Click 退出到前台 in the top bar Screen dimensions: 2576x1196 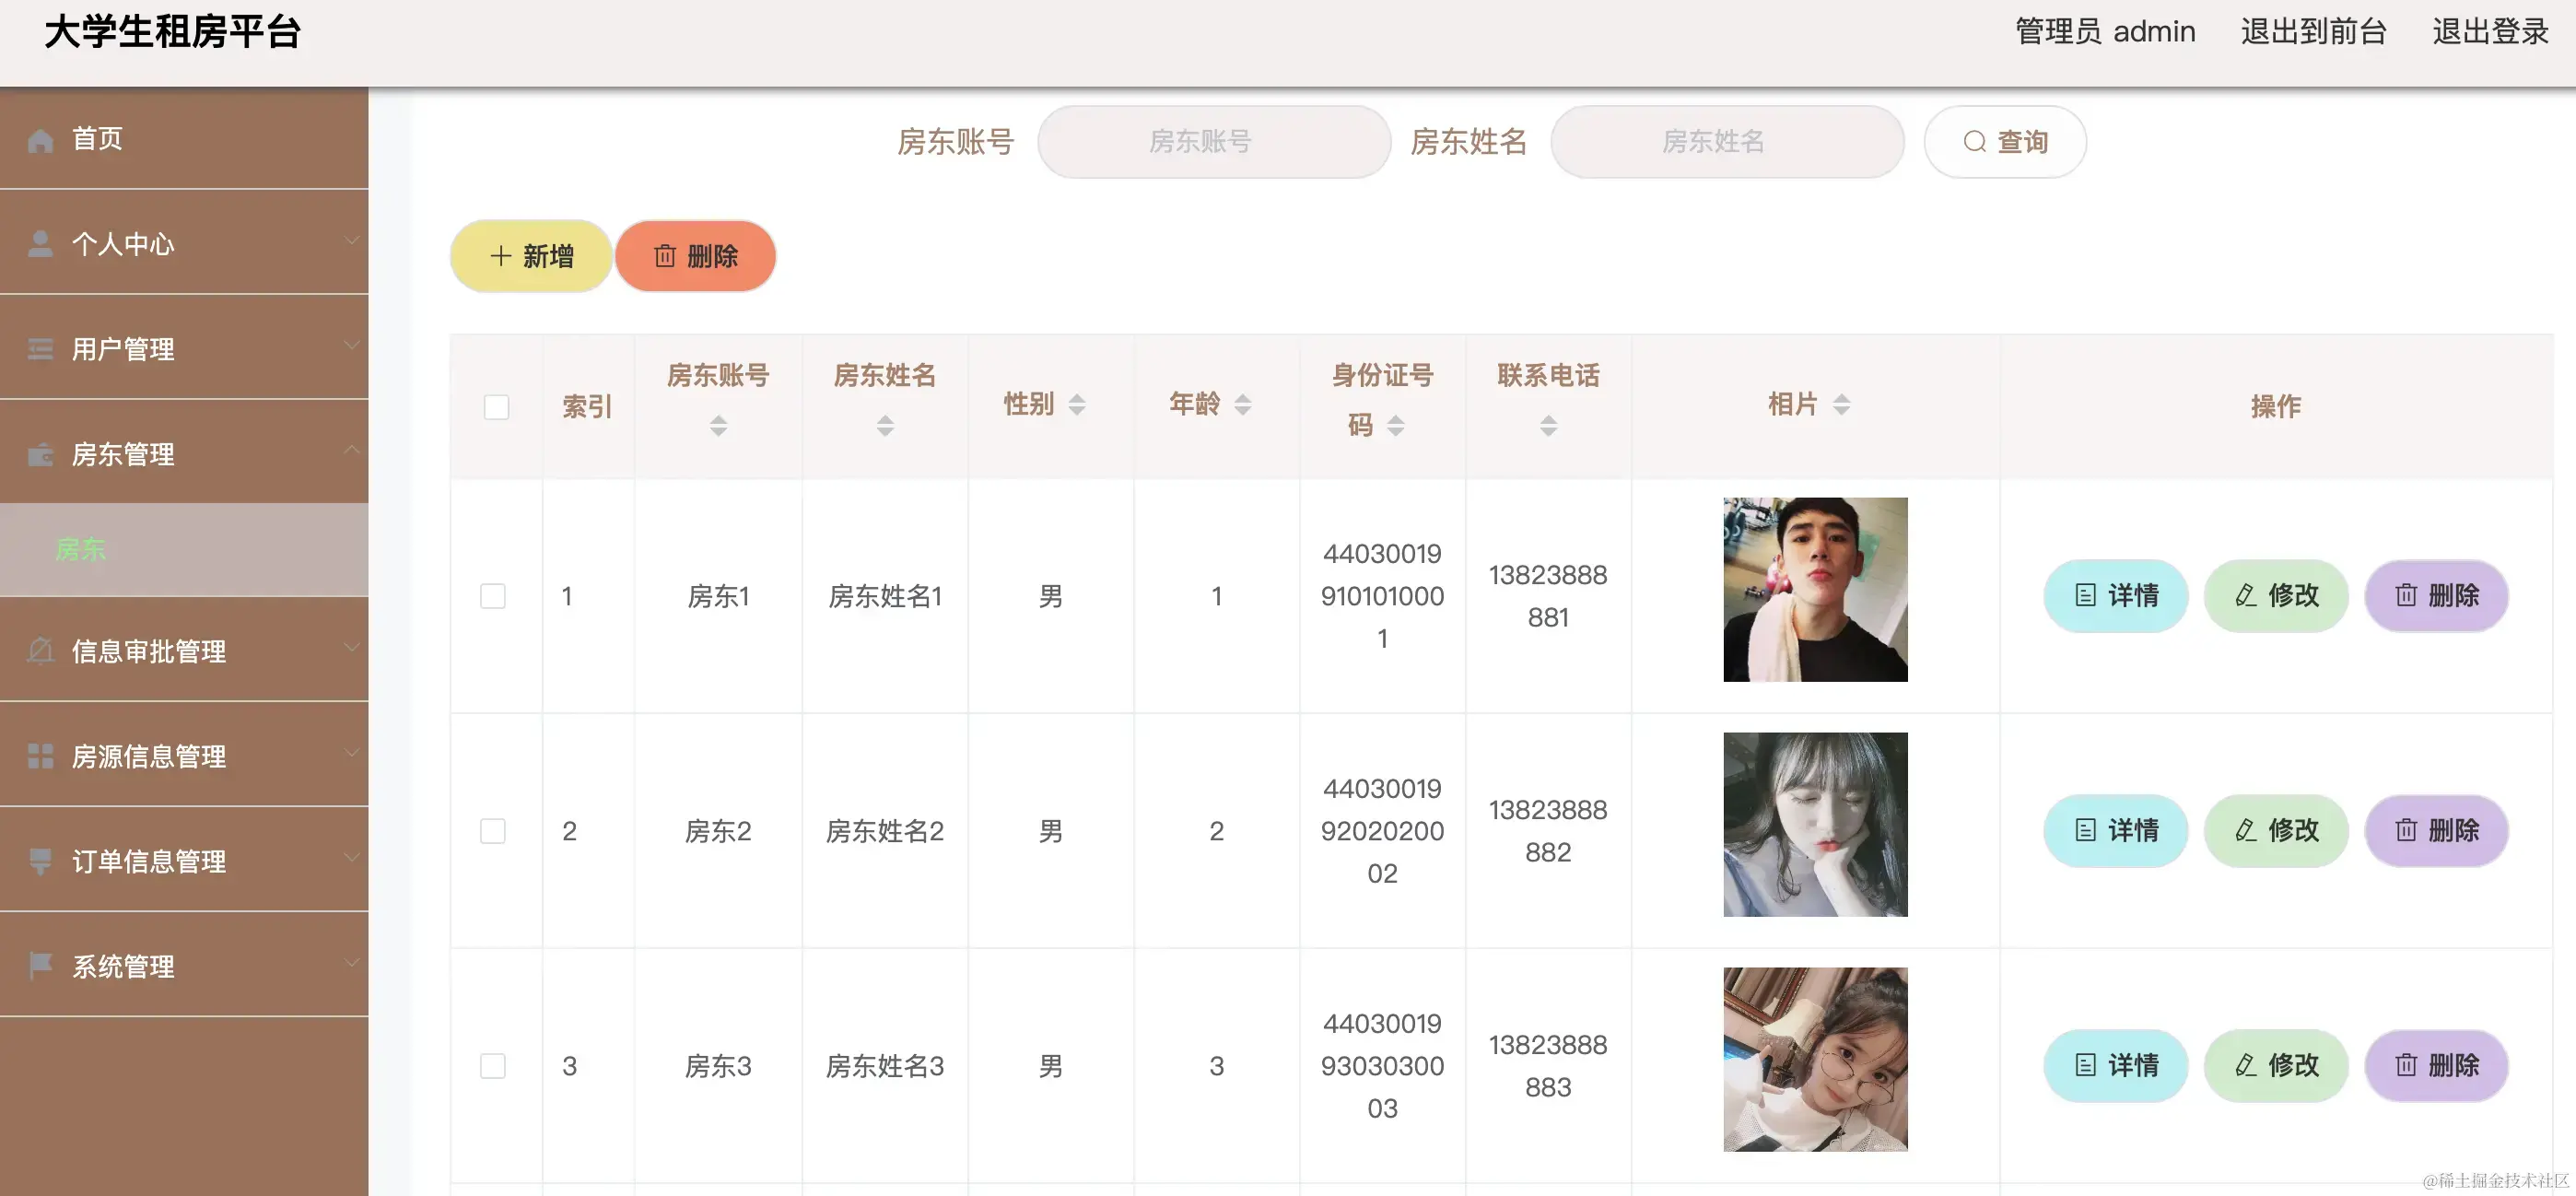(2312, 32)
